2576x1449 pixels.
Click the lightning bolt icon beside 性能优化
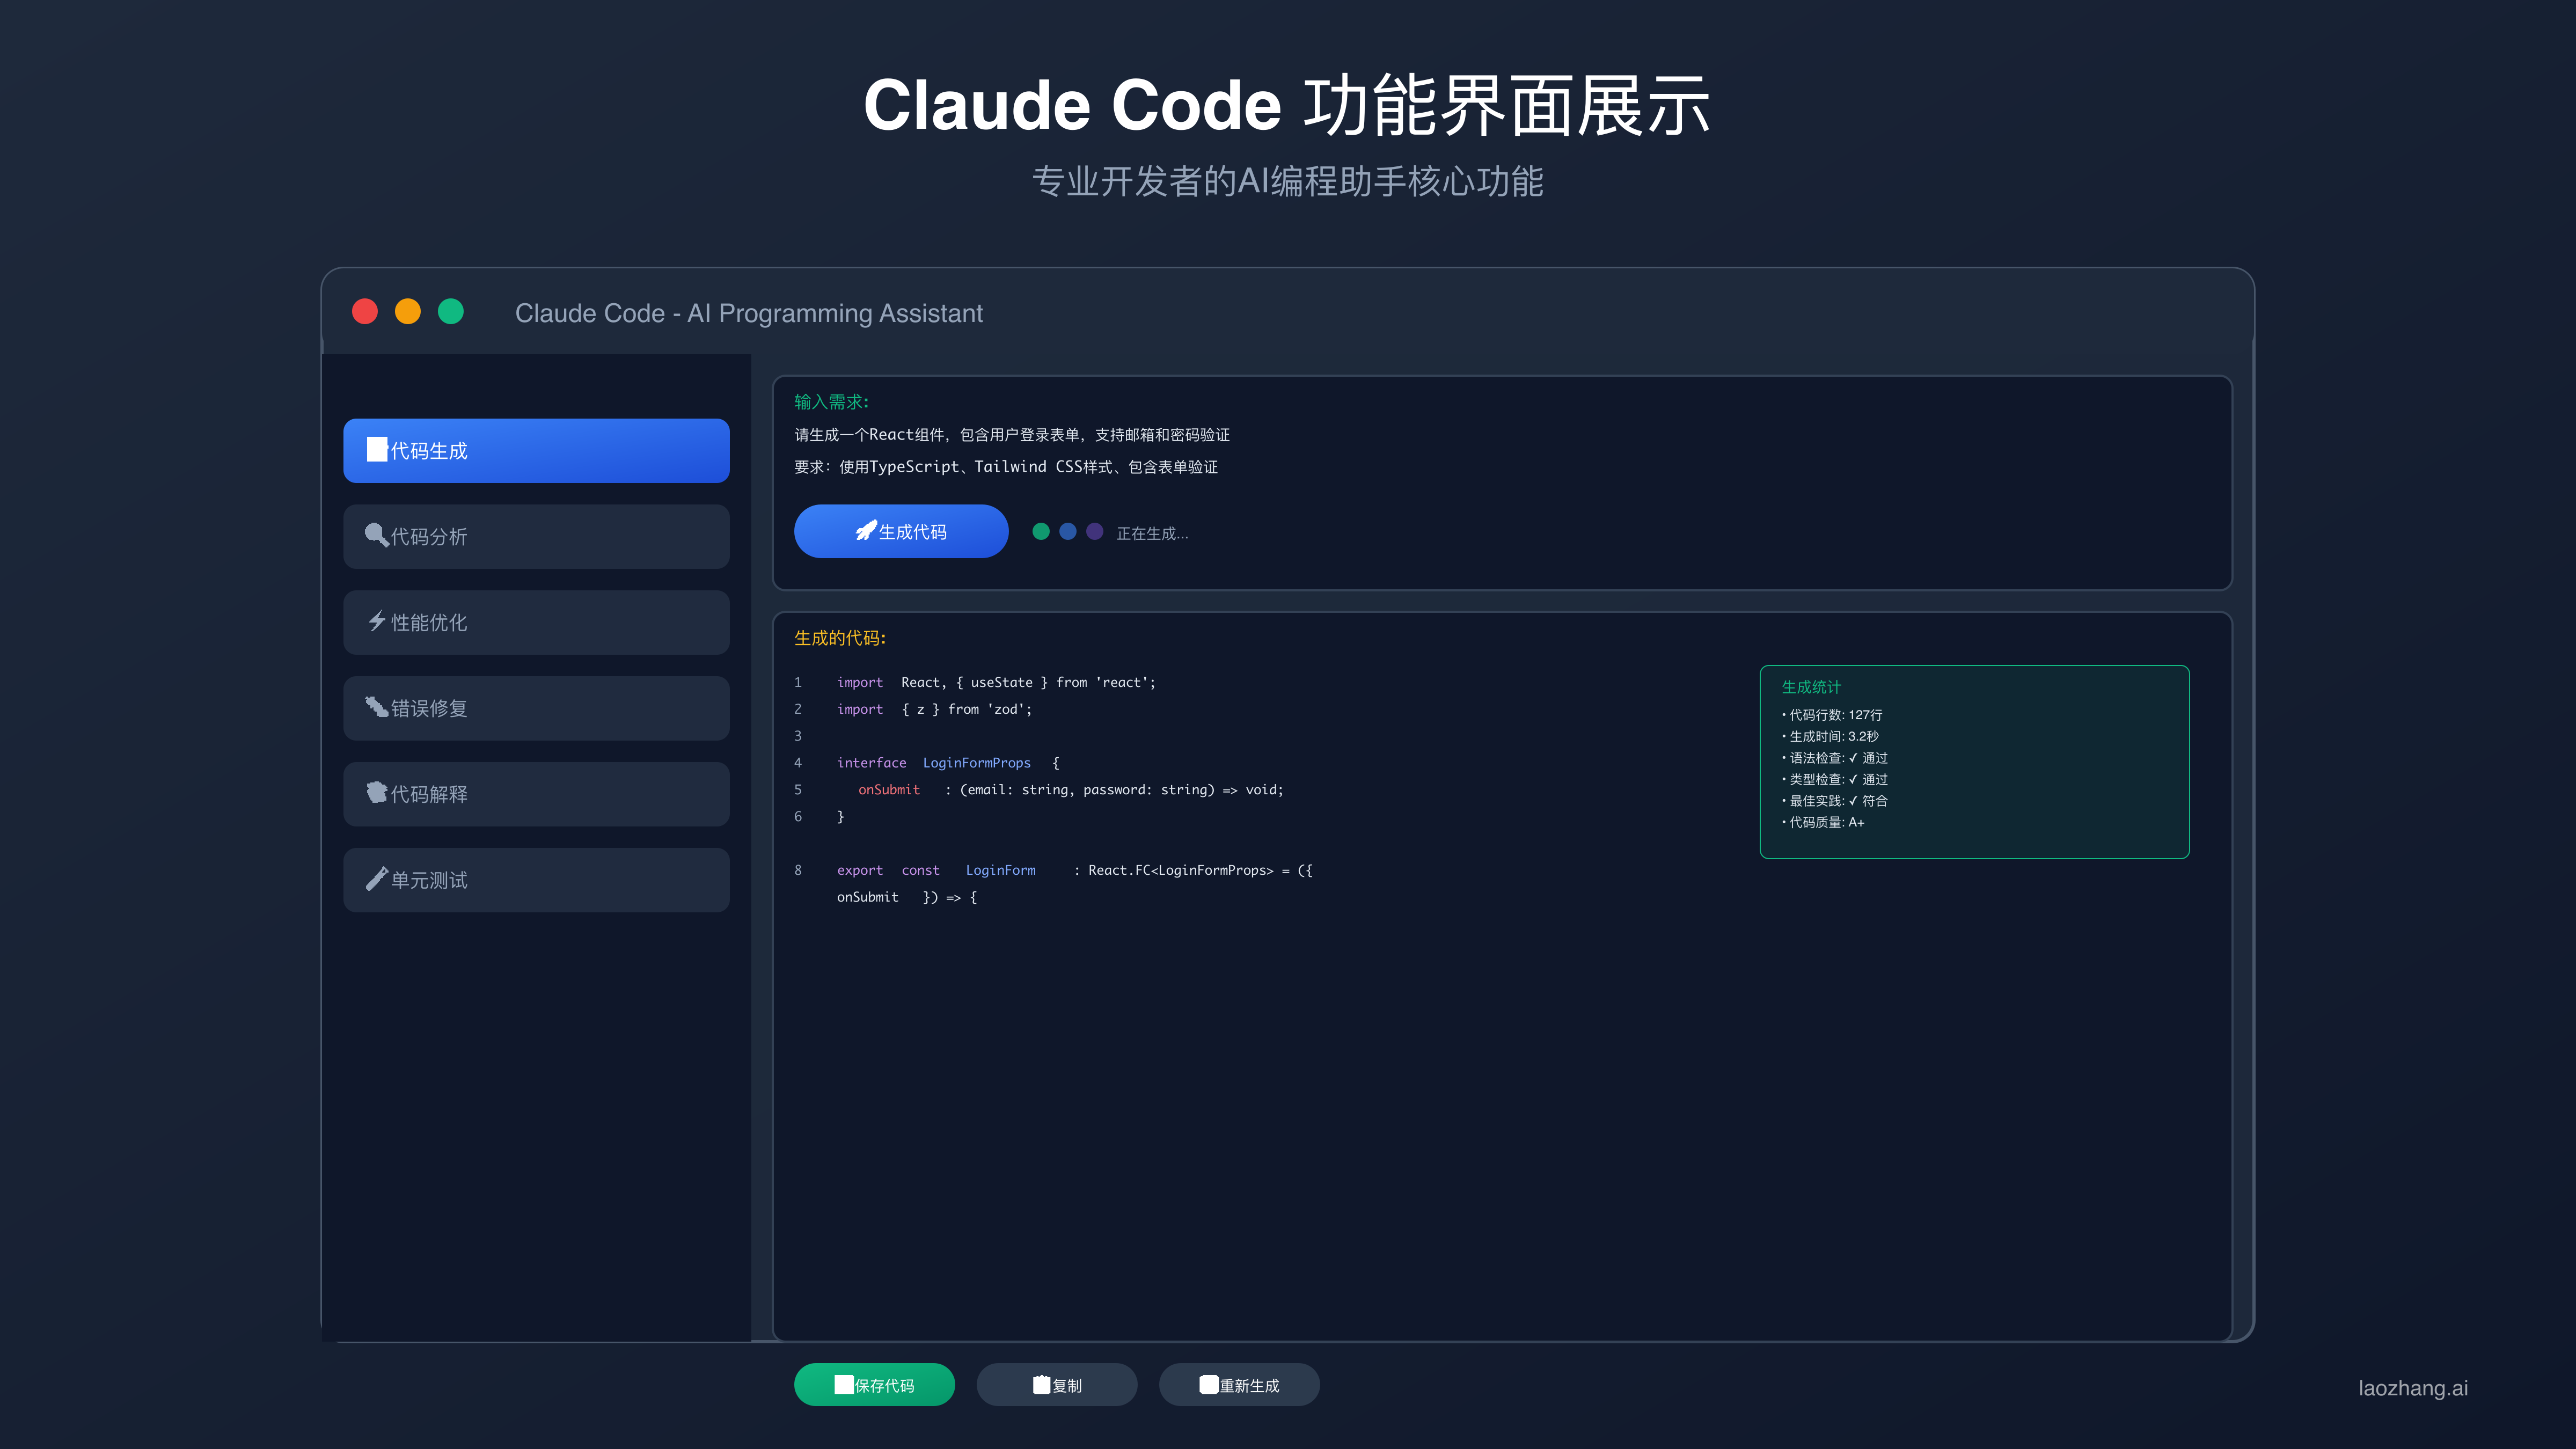point(376,621)
